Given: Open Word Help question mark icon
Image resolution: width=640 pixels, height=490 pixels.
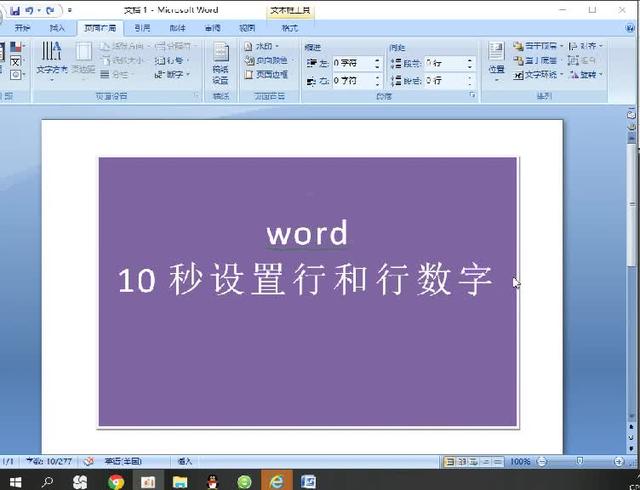Looking at the screenshot, I should (630, 28).
